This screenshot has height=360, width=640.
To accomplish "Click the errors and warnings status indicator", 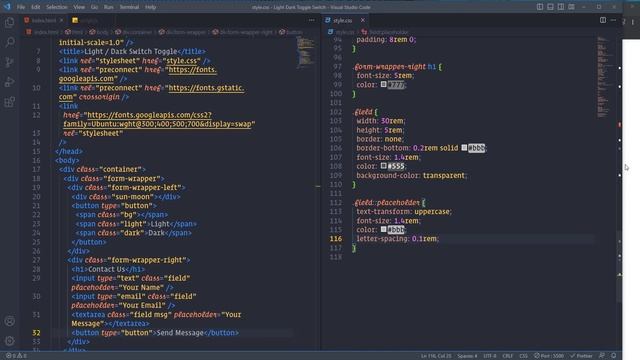I will tap(16, 356).
